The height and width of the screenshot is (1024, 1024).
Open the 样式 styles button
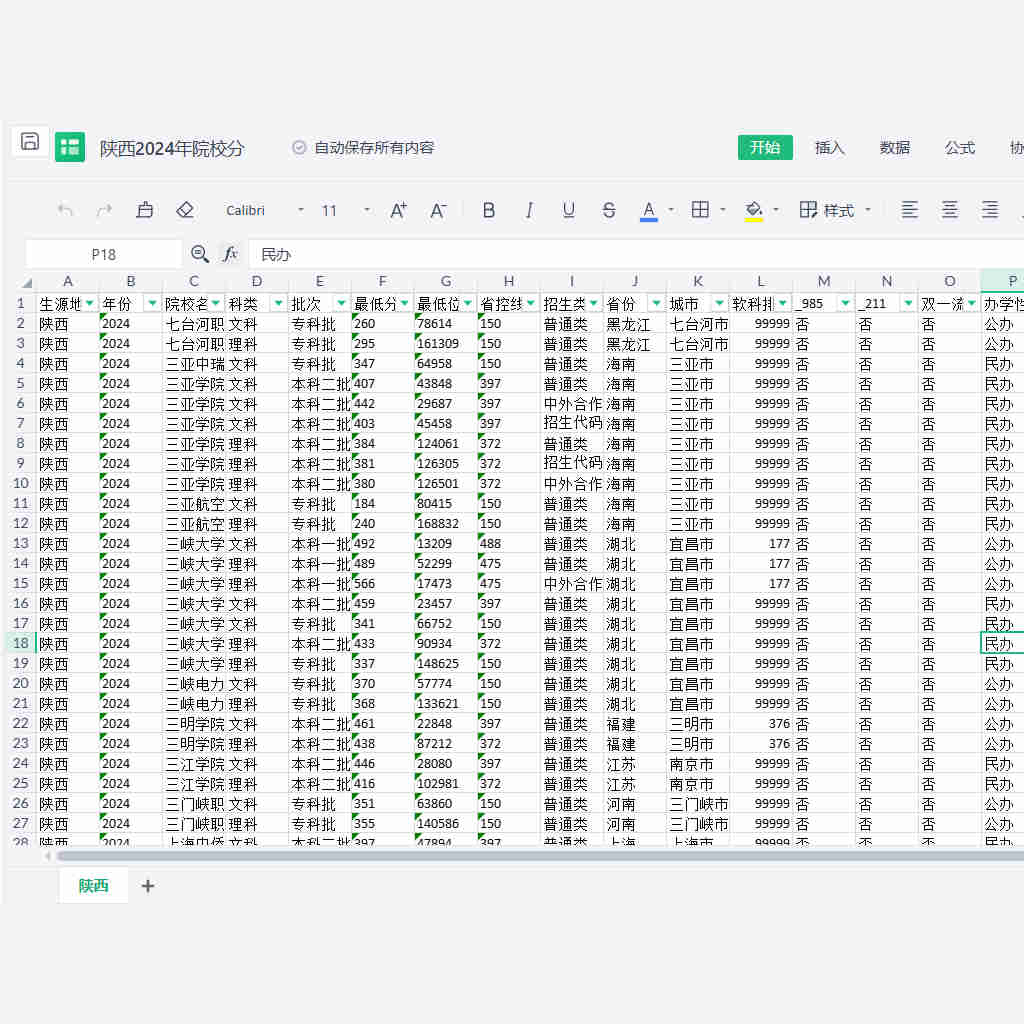pos(827,210)
